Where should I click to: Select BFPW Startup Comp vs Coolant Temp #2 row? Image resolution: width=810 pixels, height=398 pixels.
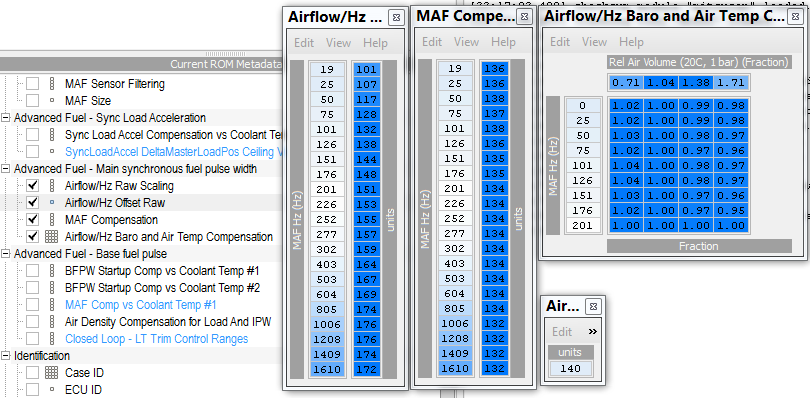(x=162, y=287)
